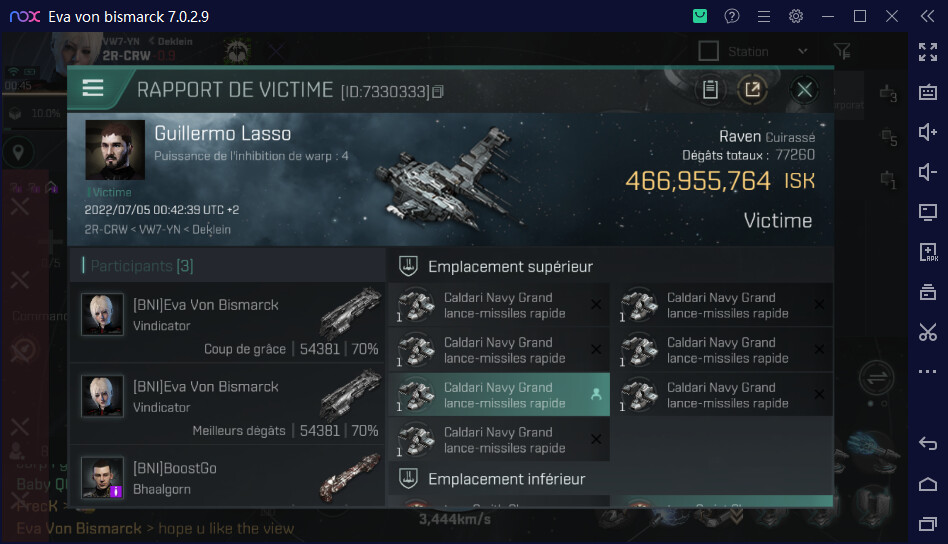The height and width of the screenshot is (544, 948).
Task: Open the Nox keyboard mapping icon
Action: (x=927, y=92)
